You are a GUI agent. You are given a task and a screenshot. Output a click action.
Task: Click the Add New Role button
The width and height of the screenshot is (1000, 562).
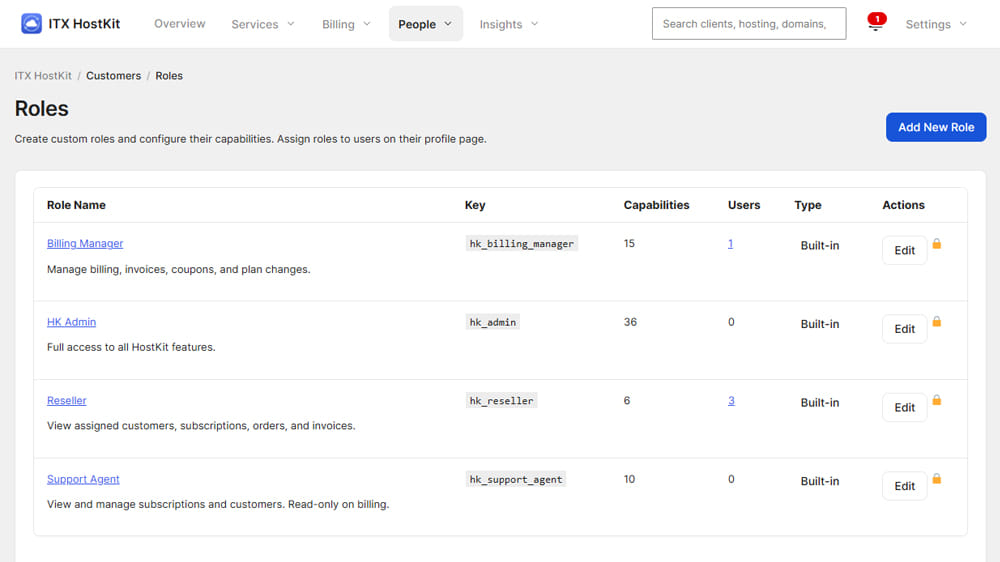[936, 127]
